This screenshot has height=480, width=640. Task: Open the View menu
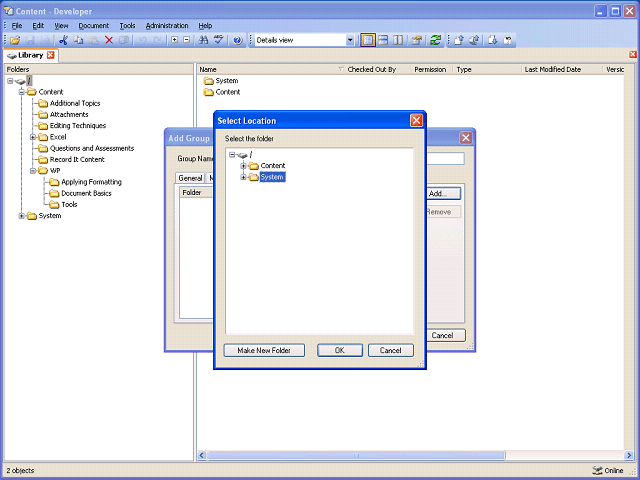(61, 26)
